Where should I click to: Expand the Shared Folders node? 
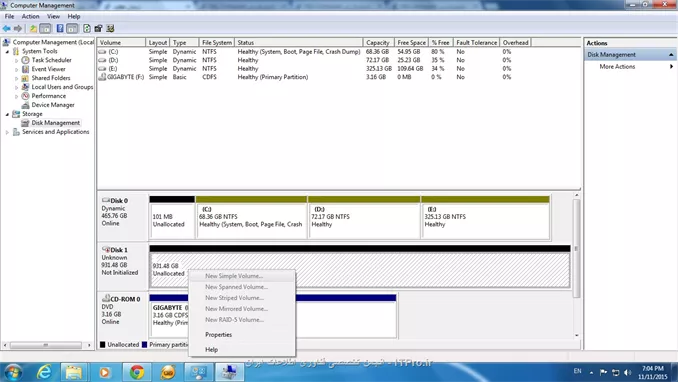coord(17,78)
